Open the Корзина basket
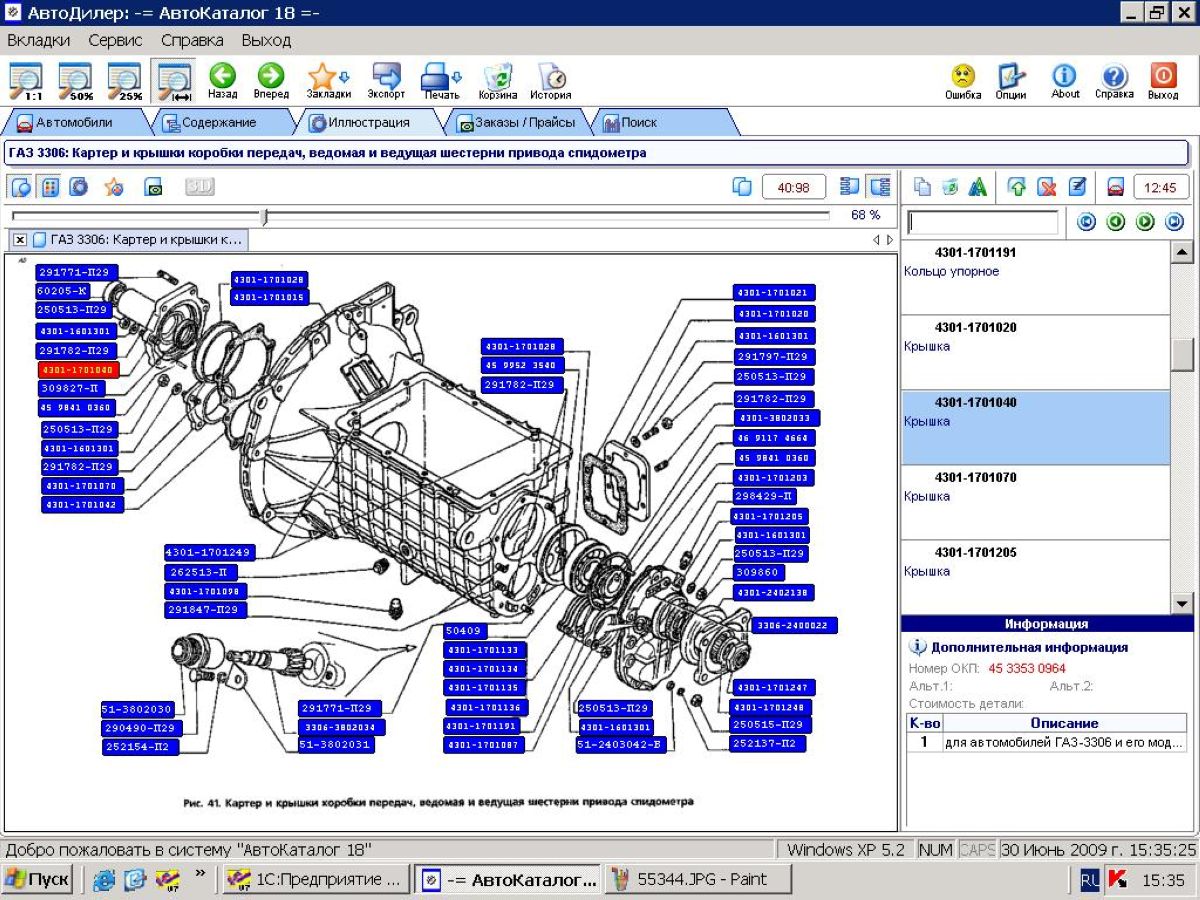Screen dimensions: 1200x900 click(498, 81)
